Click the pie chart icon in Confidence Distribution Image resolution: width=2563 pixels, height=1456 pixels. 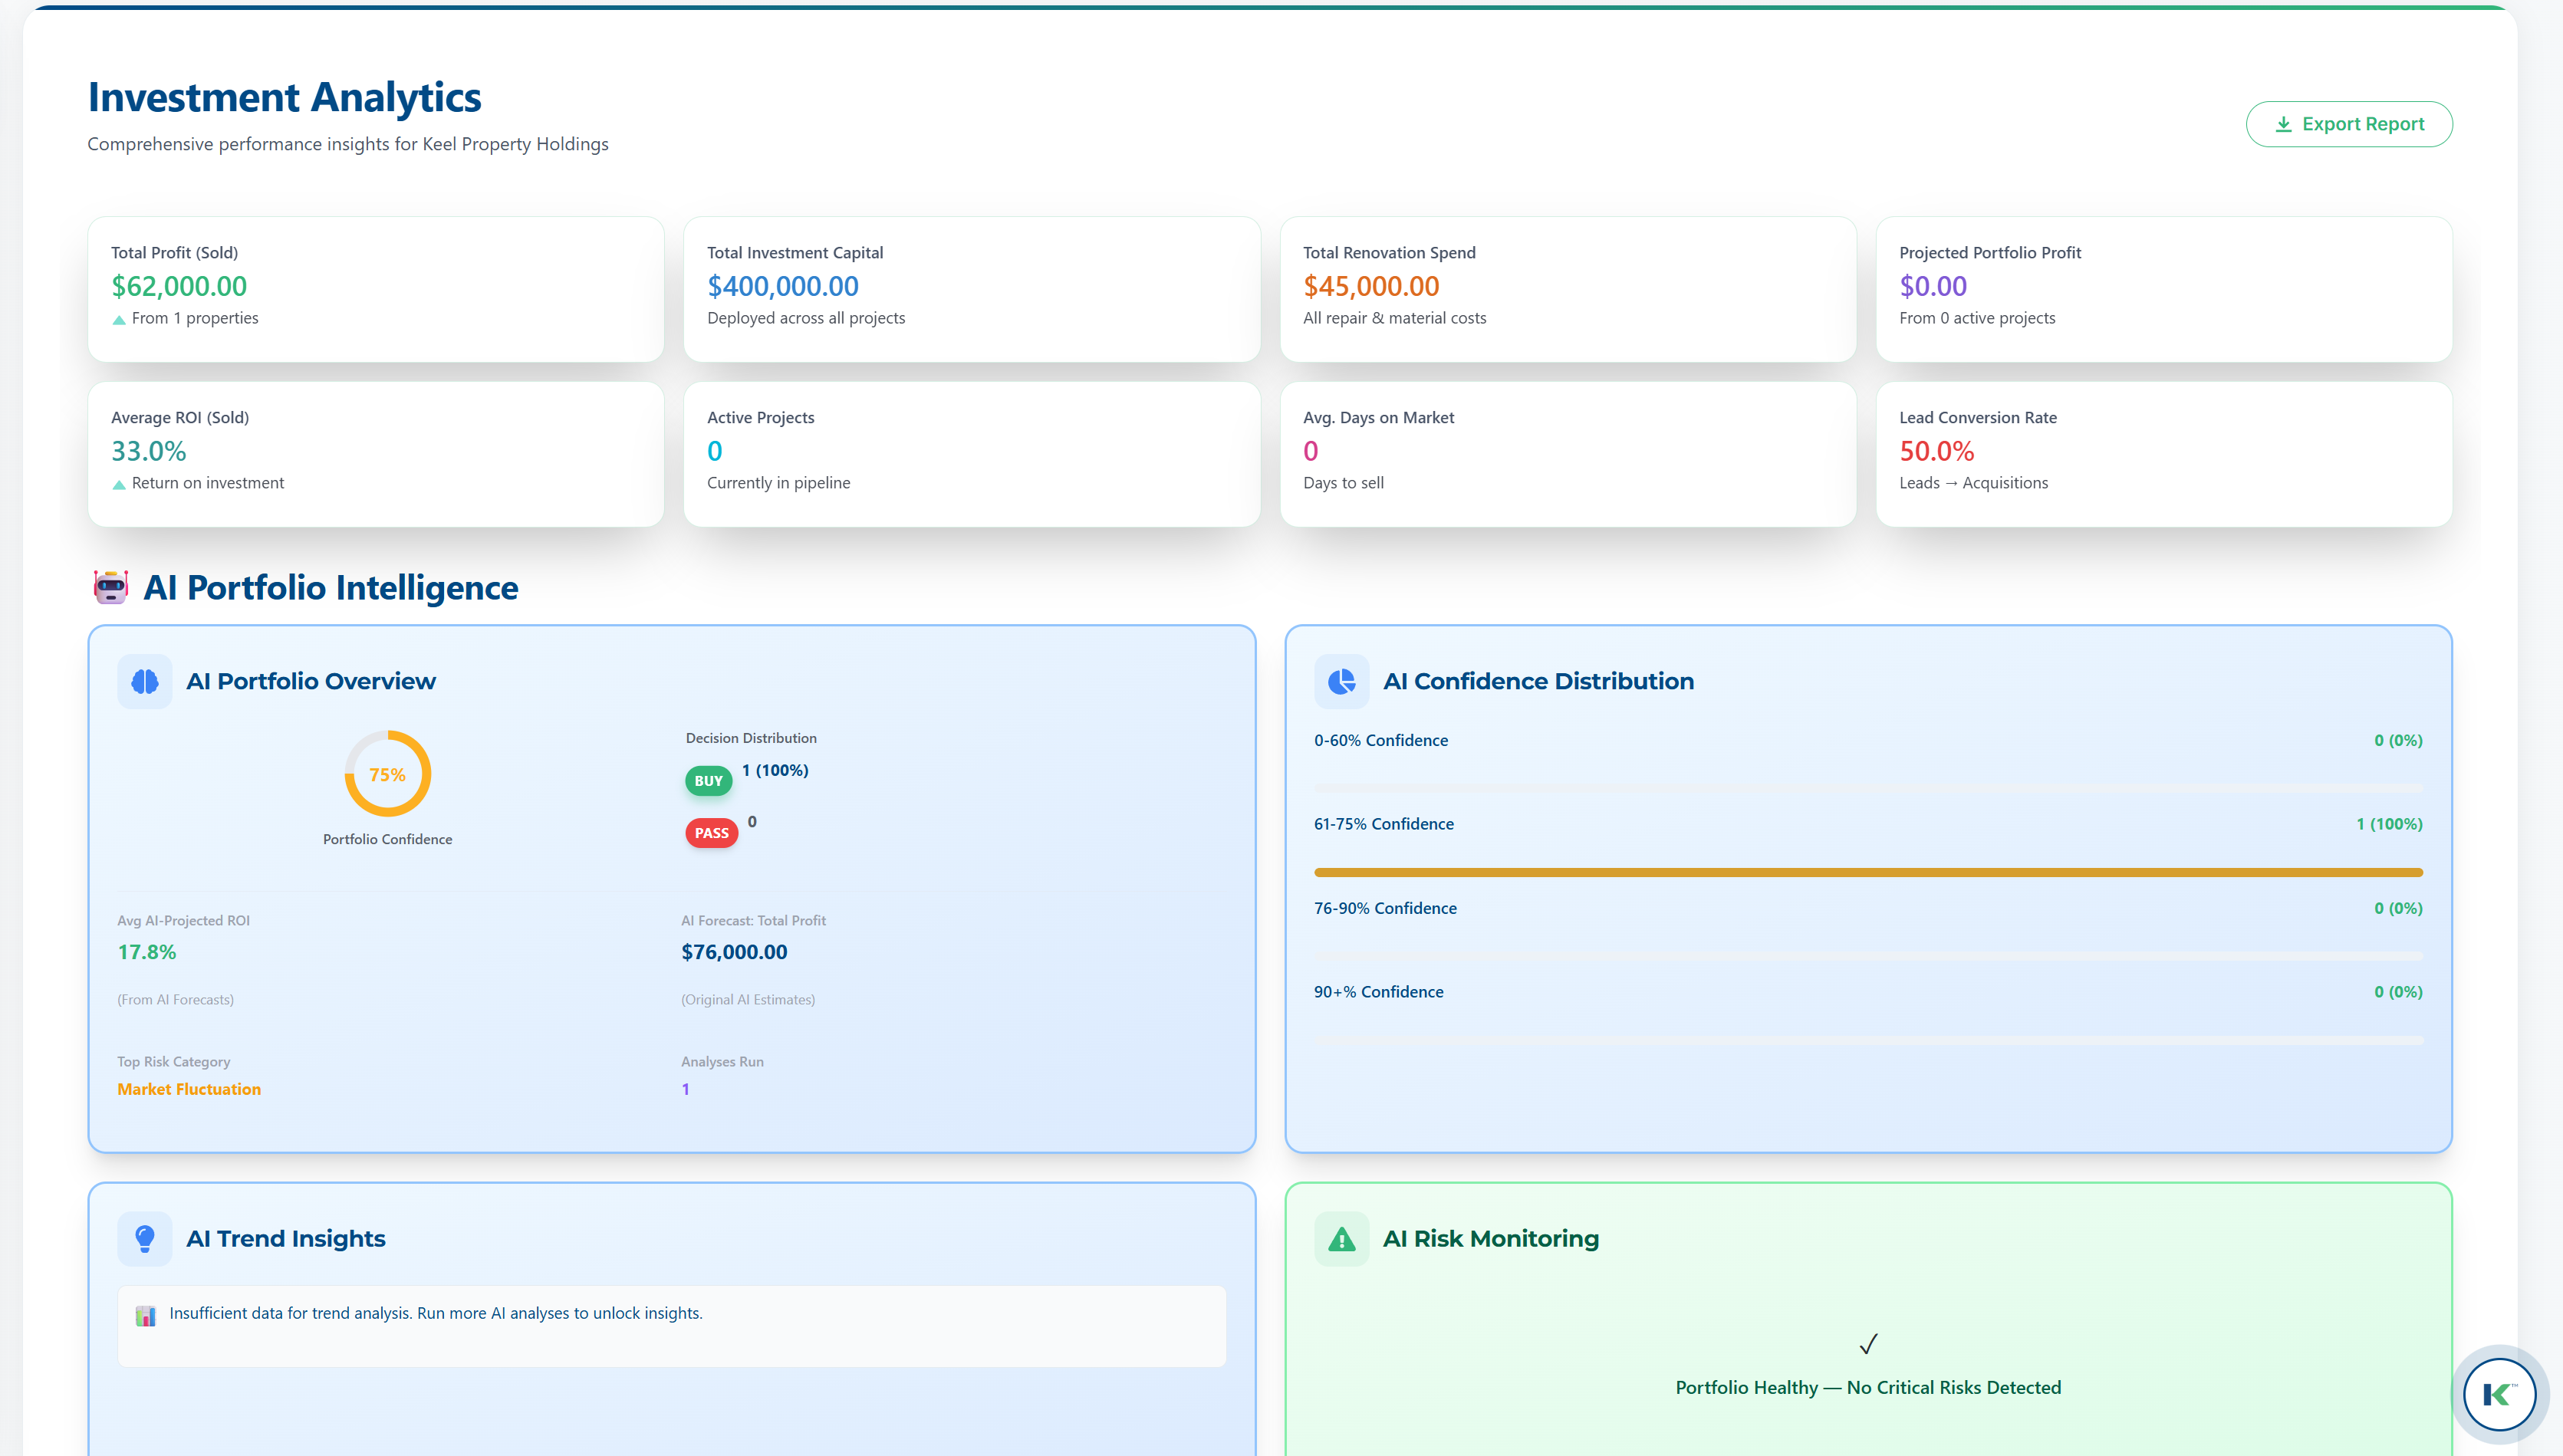coord(1341,681)
